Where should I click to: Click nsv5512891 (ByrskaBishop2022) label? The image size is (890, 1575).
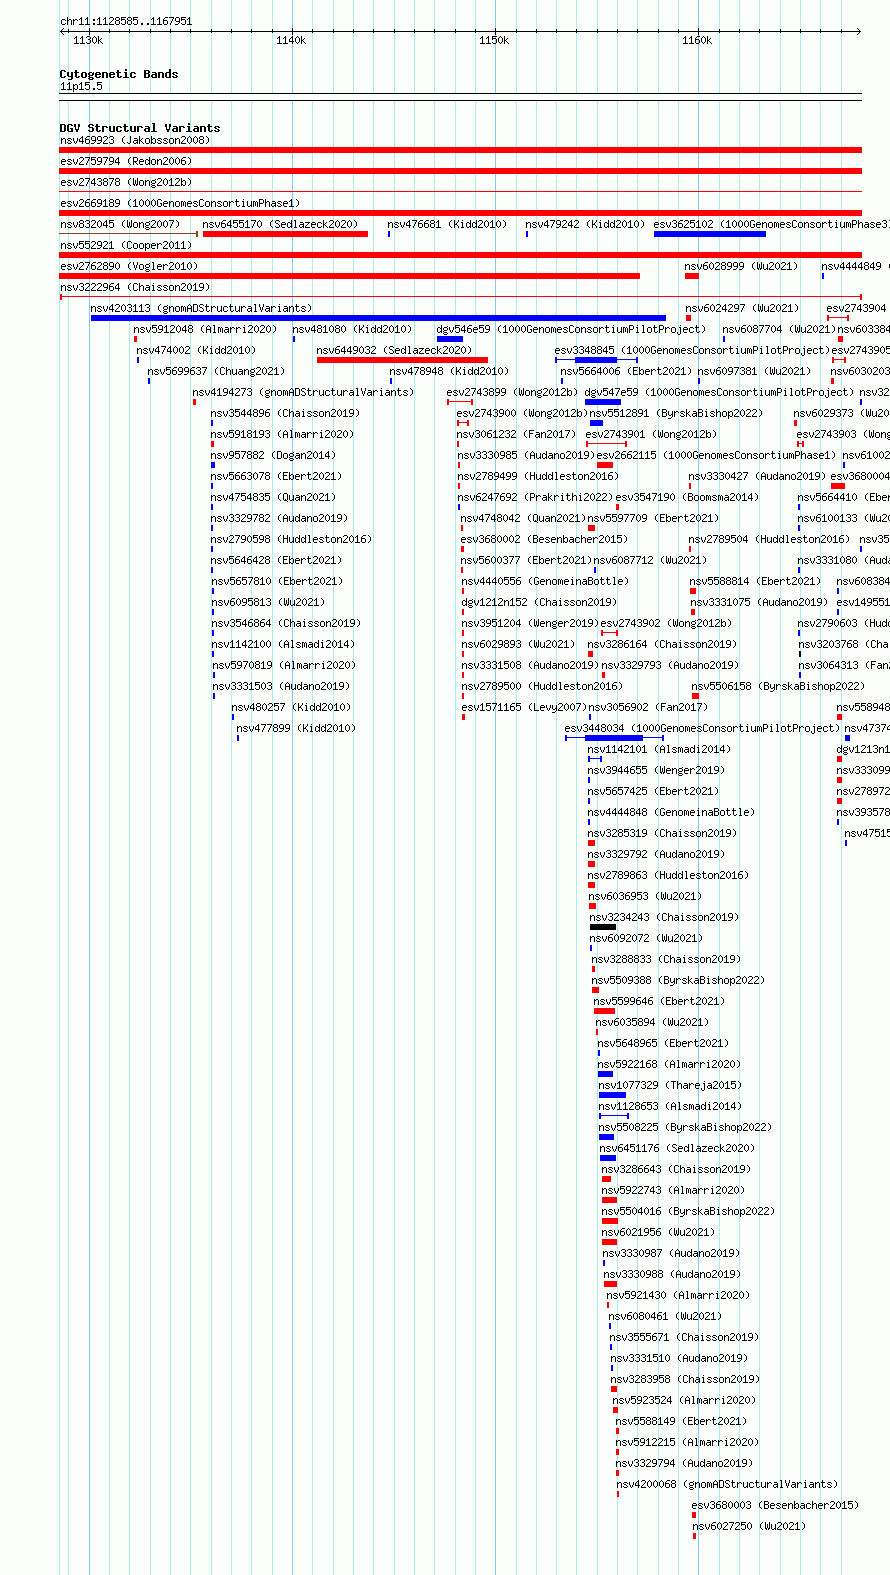coord(676,413)
